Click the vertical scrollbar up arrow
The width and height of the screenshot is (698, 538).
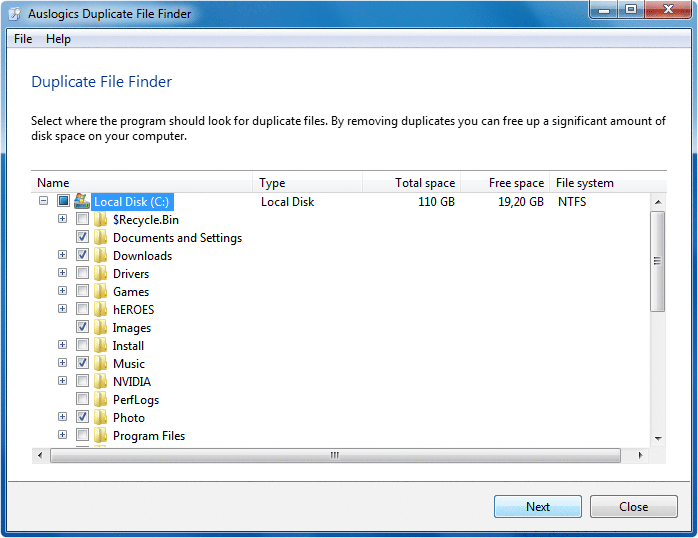pos(658,202)
